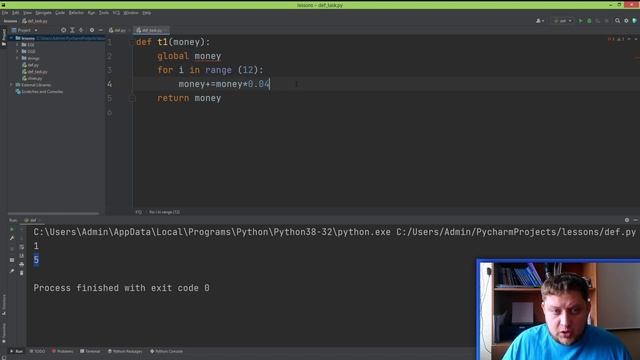Click the Expand All icon in Project panel

tap(72, 30)
